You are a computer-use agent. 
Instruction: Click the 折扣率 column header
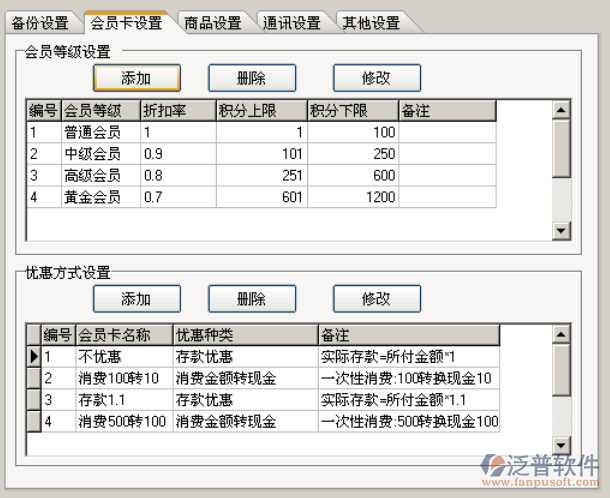177,111
